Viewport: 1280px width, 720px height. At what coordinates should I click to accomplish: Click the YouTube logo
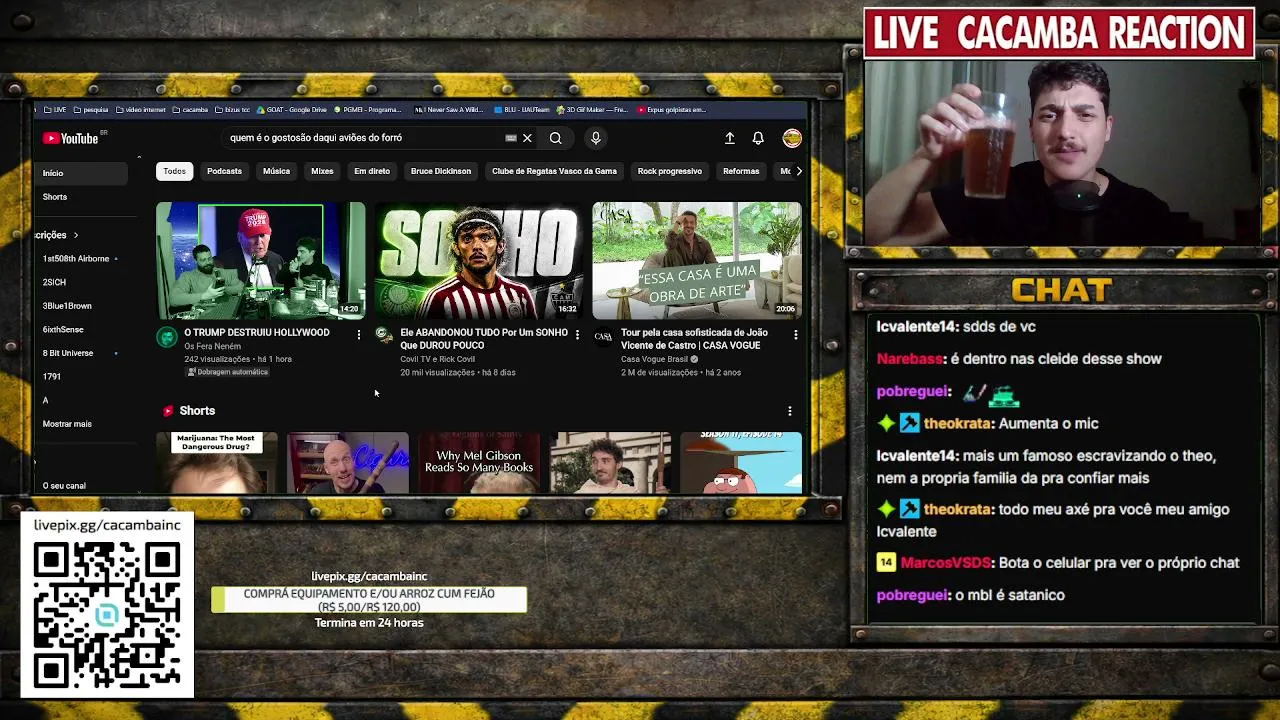pyautogui.click(x=71, y=138)
